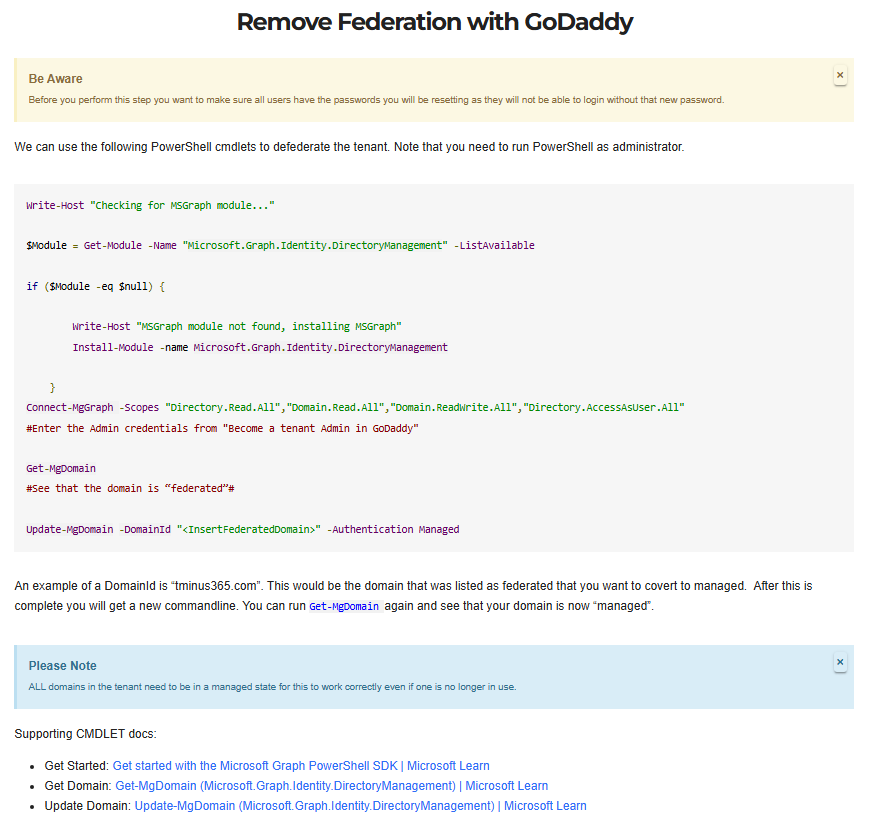This screenshot has height=822, width=876.
Task: Click the ALL domains in the tenant note text
Action: (x=272, y=687)
